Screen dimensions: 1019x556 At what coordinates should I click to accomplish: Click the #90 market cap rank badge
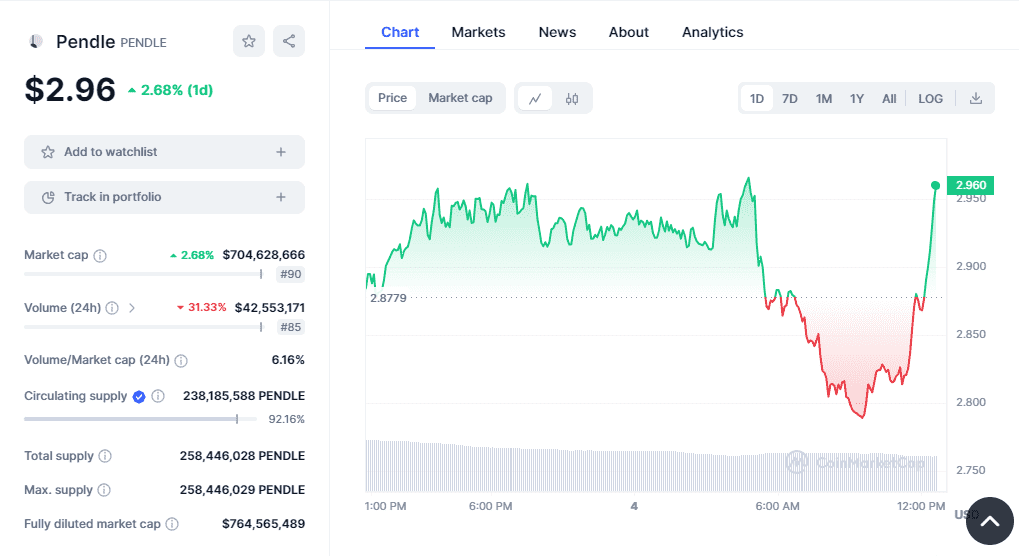pyautogui.click(x=290, y=274)
